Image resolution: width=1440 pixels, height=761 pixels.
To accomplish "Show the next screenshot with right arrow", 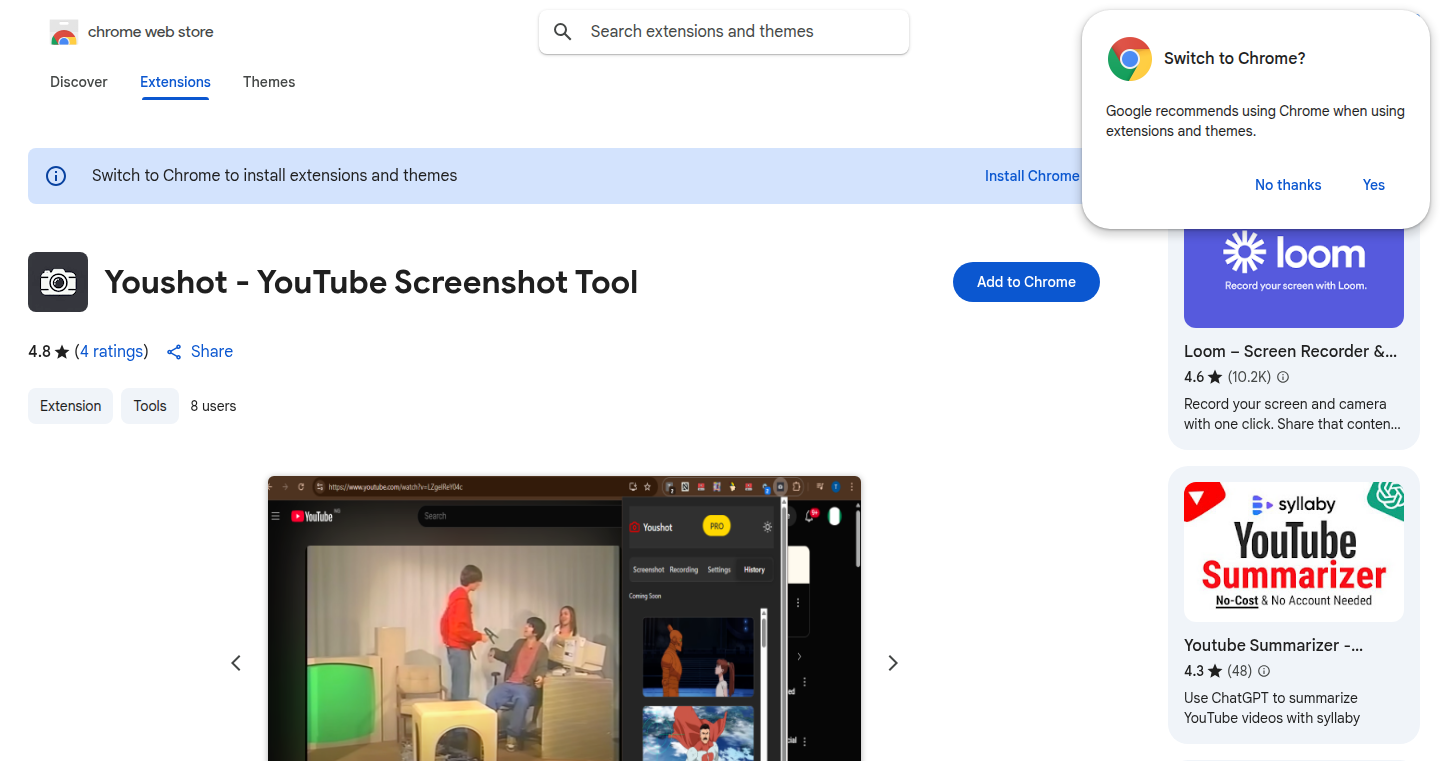I will [893, 663].
